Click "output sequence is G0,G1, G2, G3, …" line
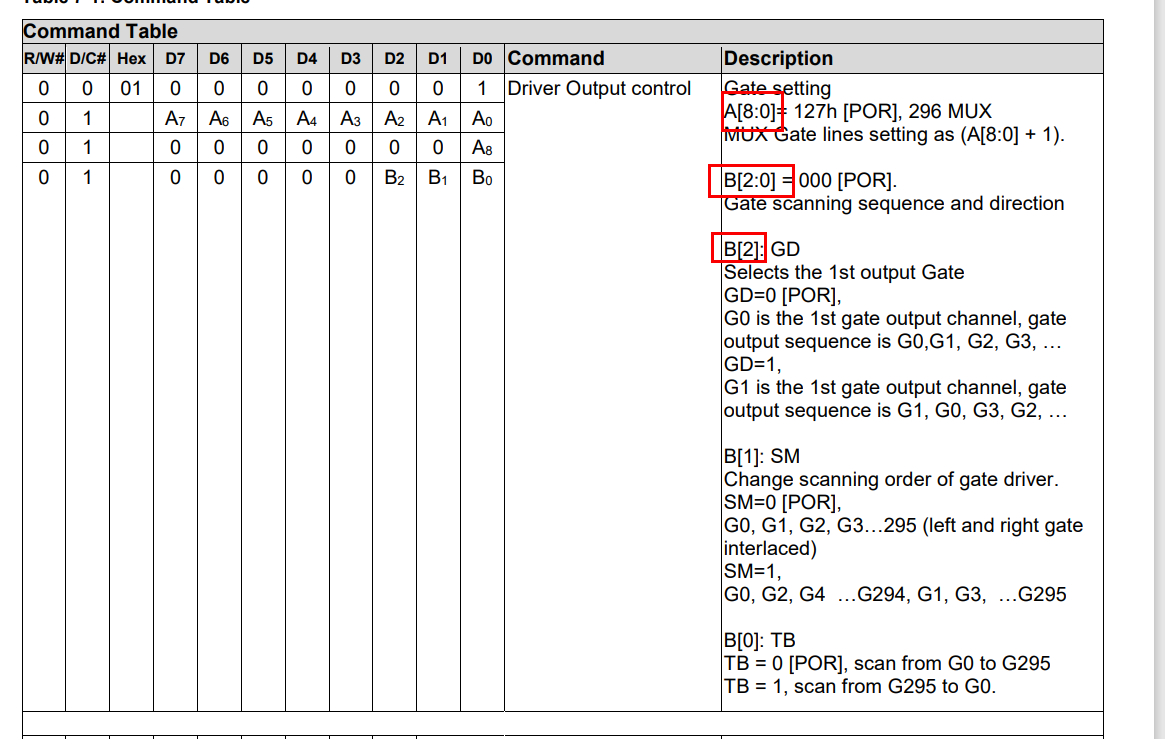The height and width of the screenshot is (739, 1165). click(x=892, y=342)
